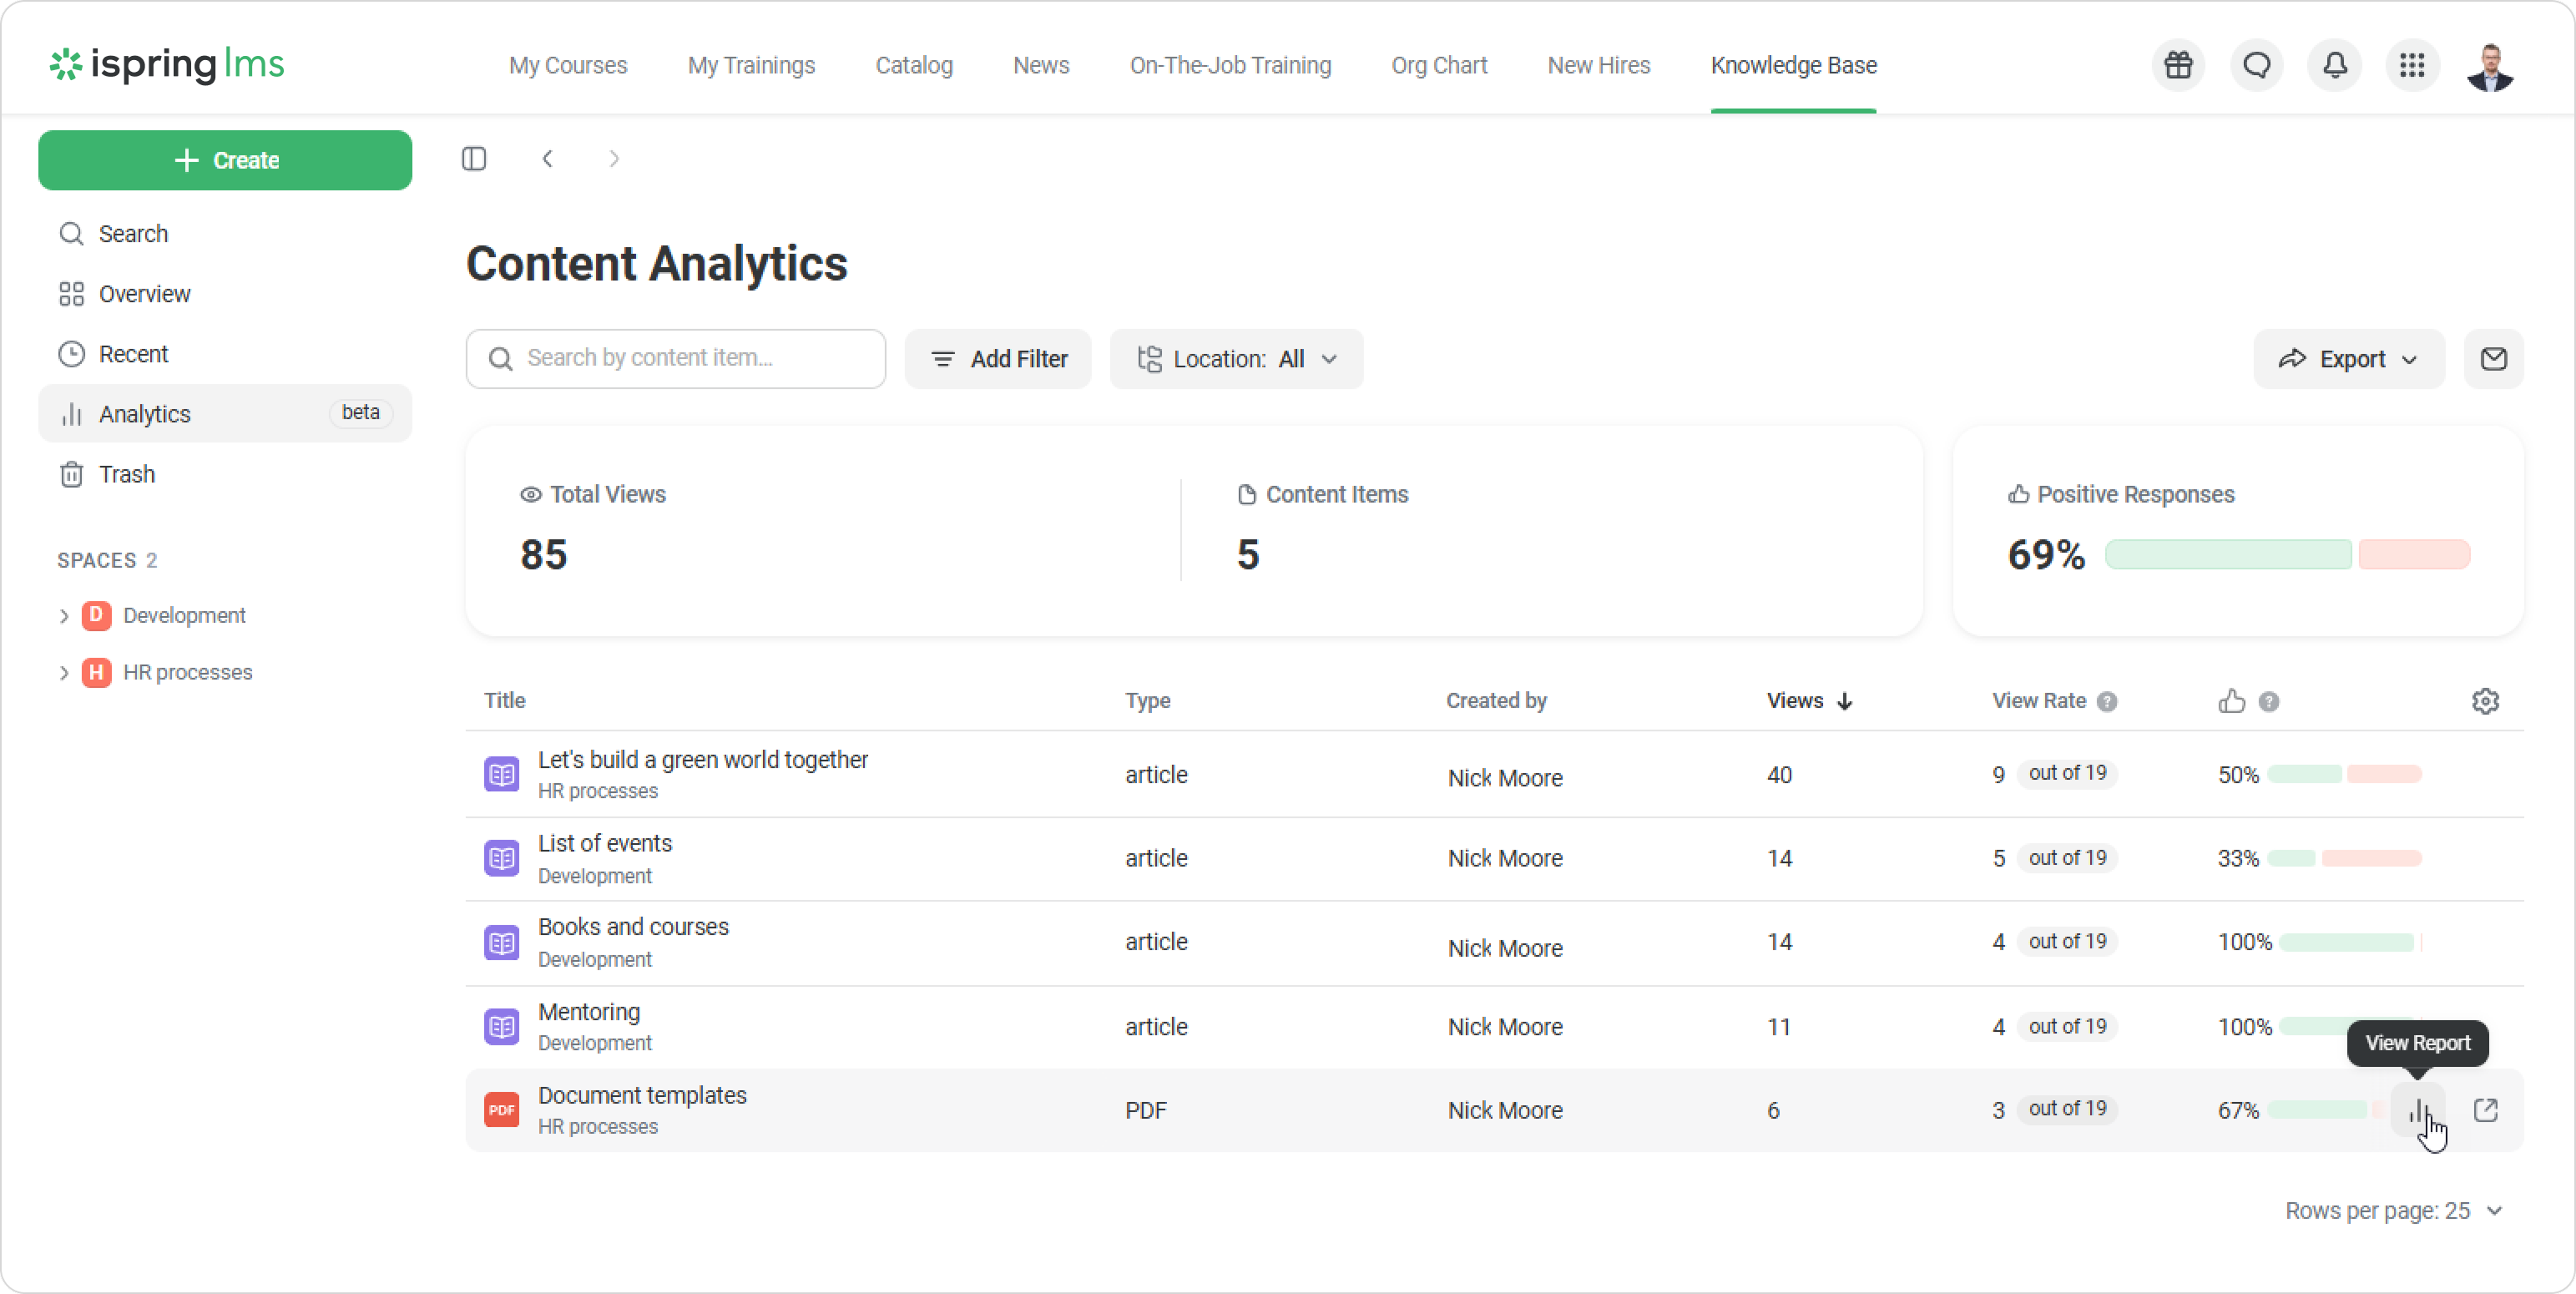The image size is (2576, 1294).
Task: Toggle sort order on Views column
Action: [1808, 701]
